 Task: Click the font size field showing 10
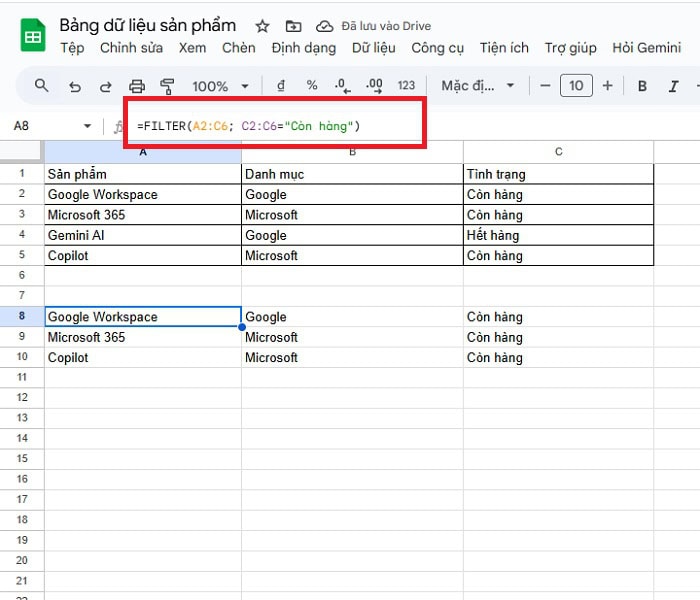[576, 85]
